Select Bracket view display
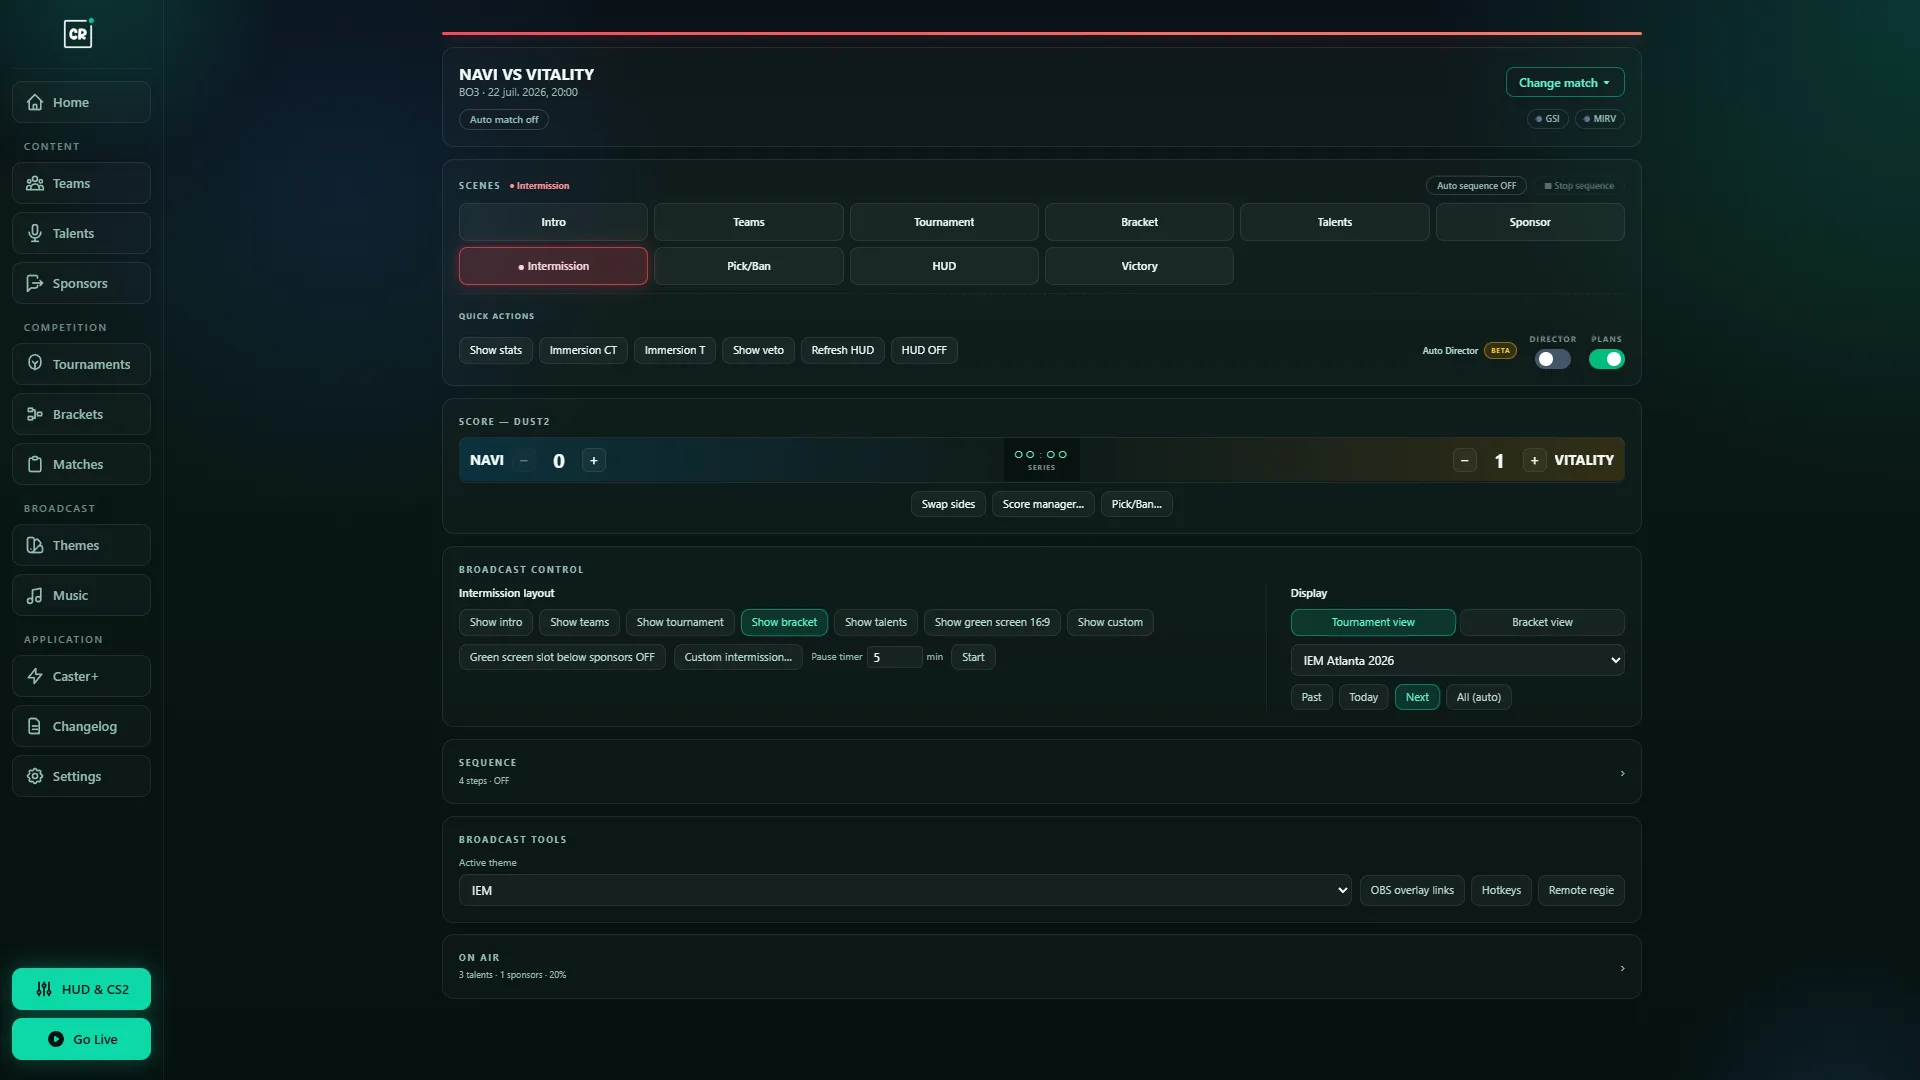Viewport: 1920px width, 1080px height. click(x=1542, y=622)
